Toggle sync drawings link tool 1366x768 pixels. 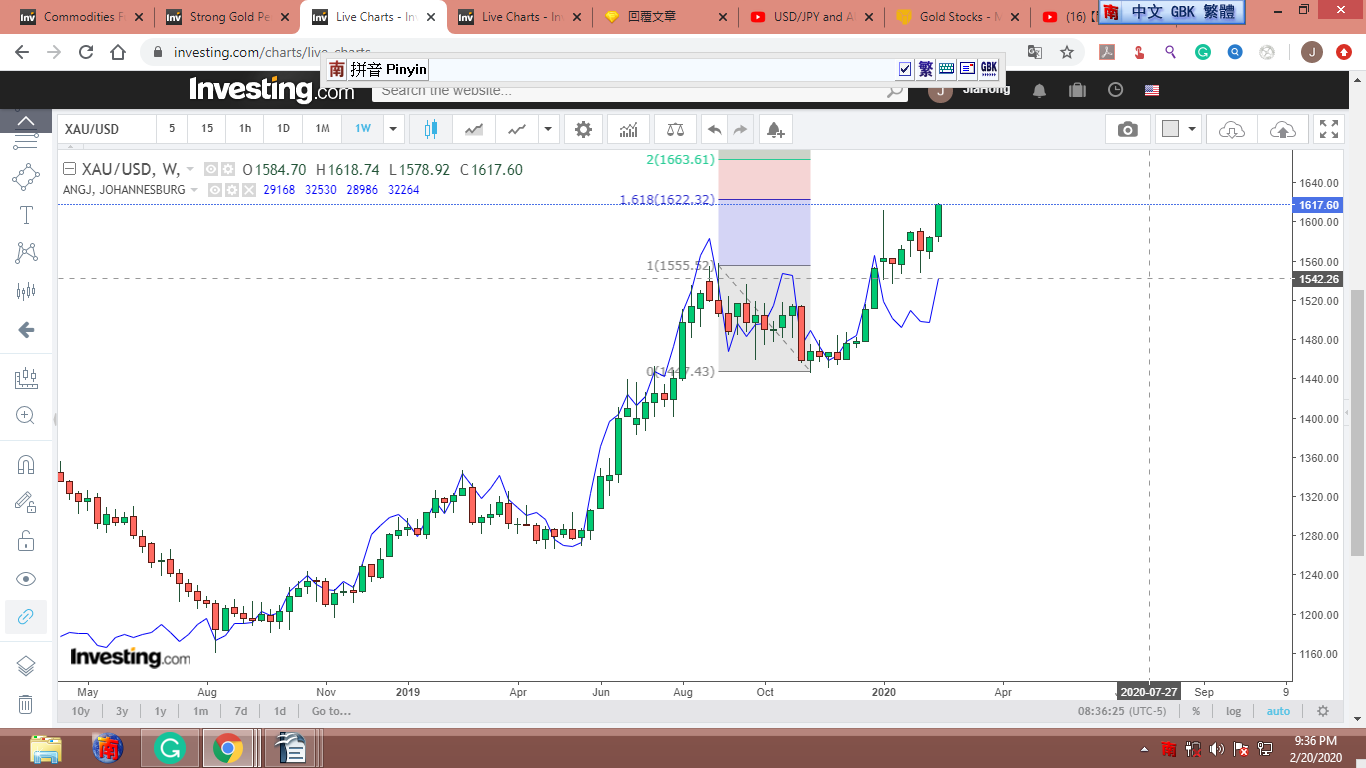coord(26,617)
